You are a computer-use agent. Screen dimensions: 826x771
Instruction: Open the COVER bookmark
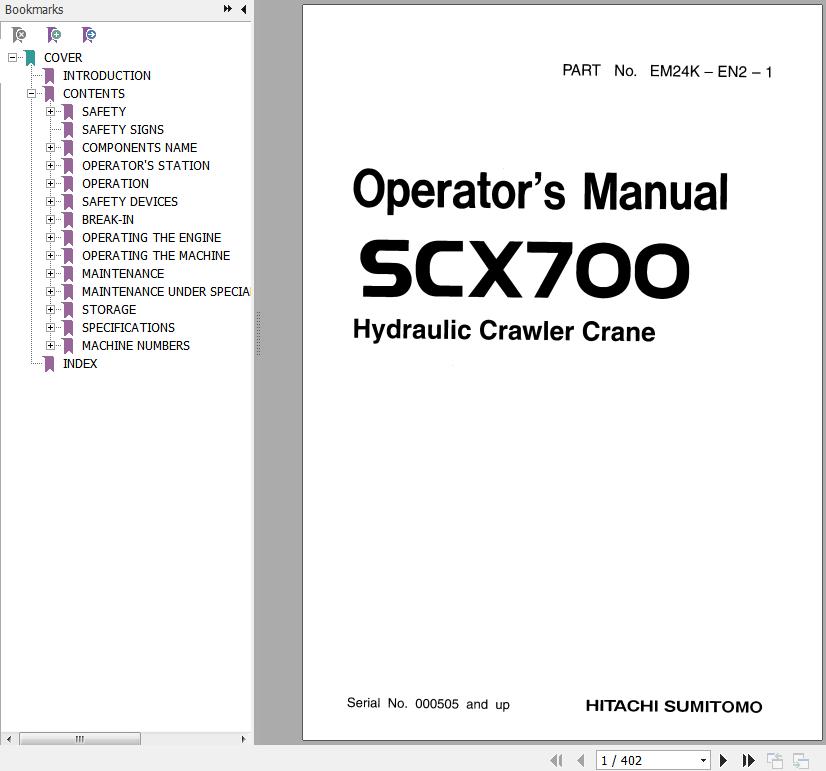coord(63,58)
